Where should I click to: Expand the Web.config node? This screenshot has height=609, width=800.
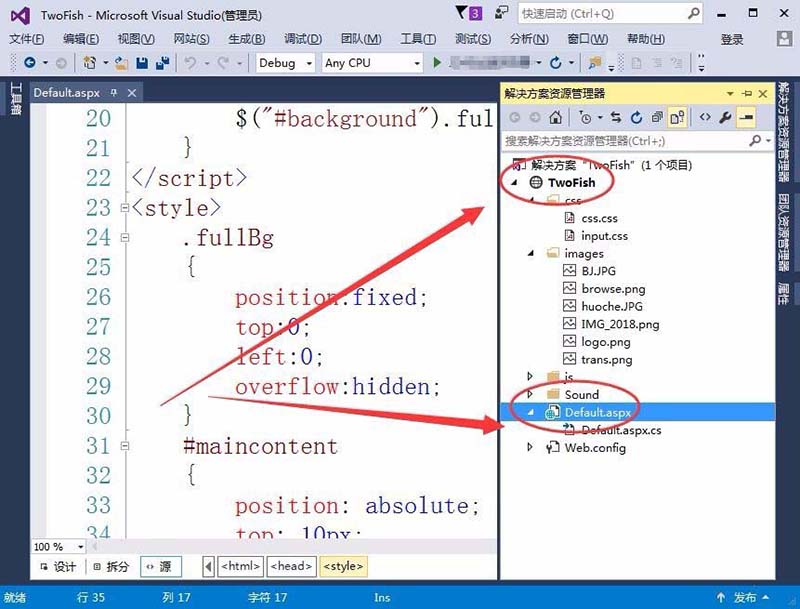click(530, 447)
